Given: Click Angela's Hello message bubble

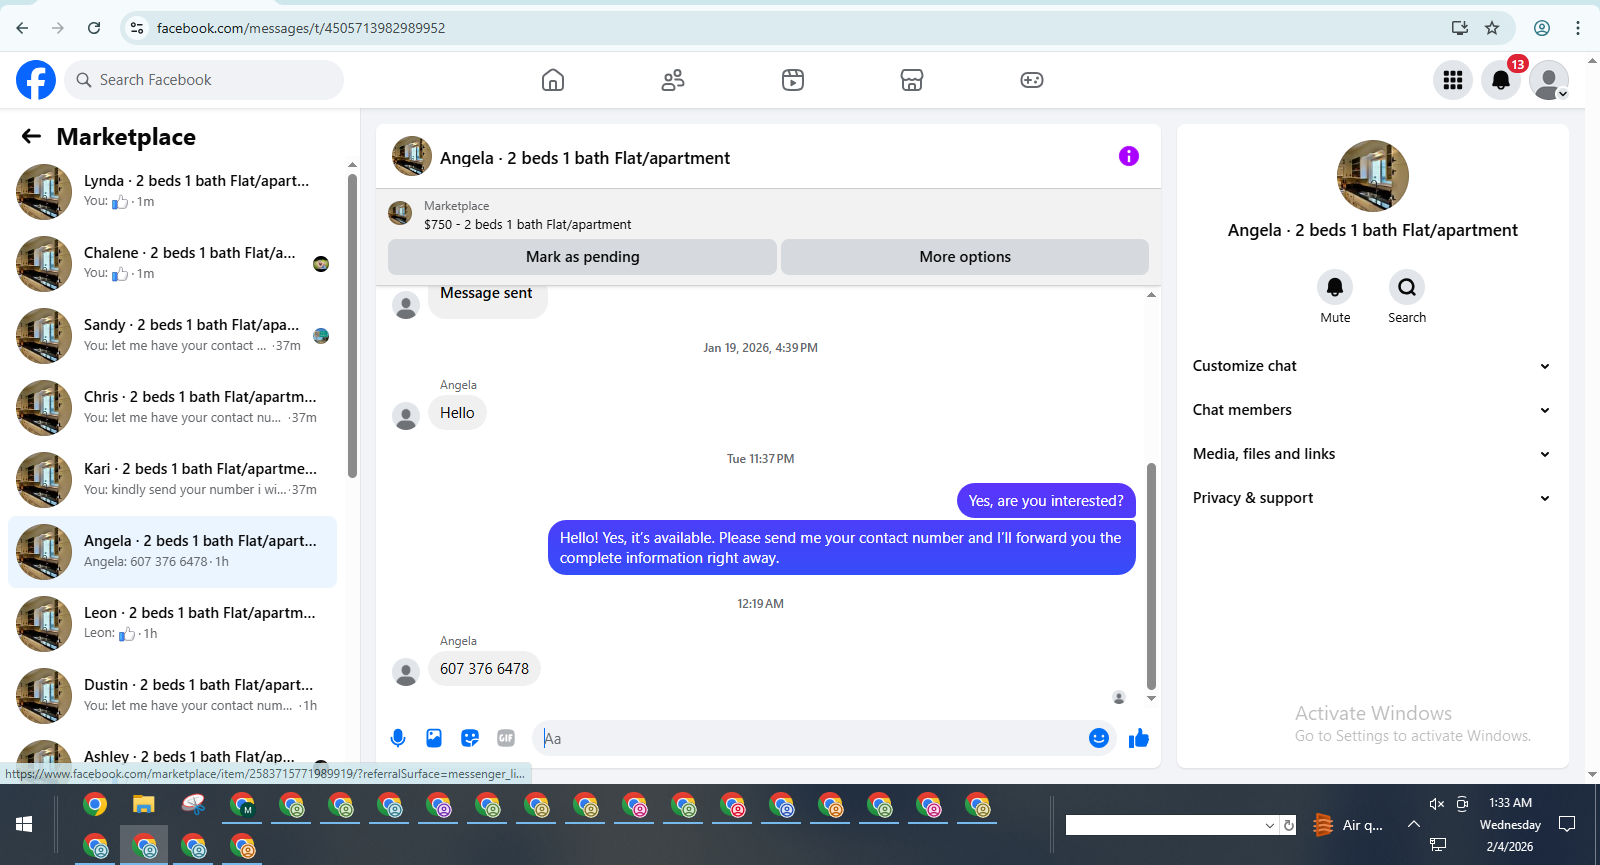Looking at the screenshot, I should coord(457,413).
